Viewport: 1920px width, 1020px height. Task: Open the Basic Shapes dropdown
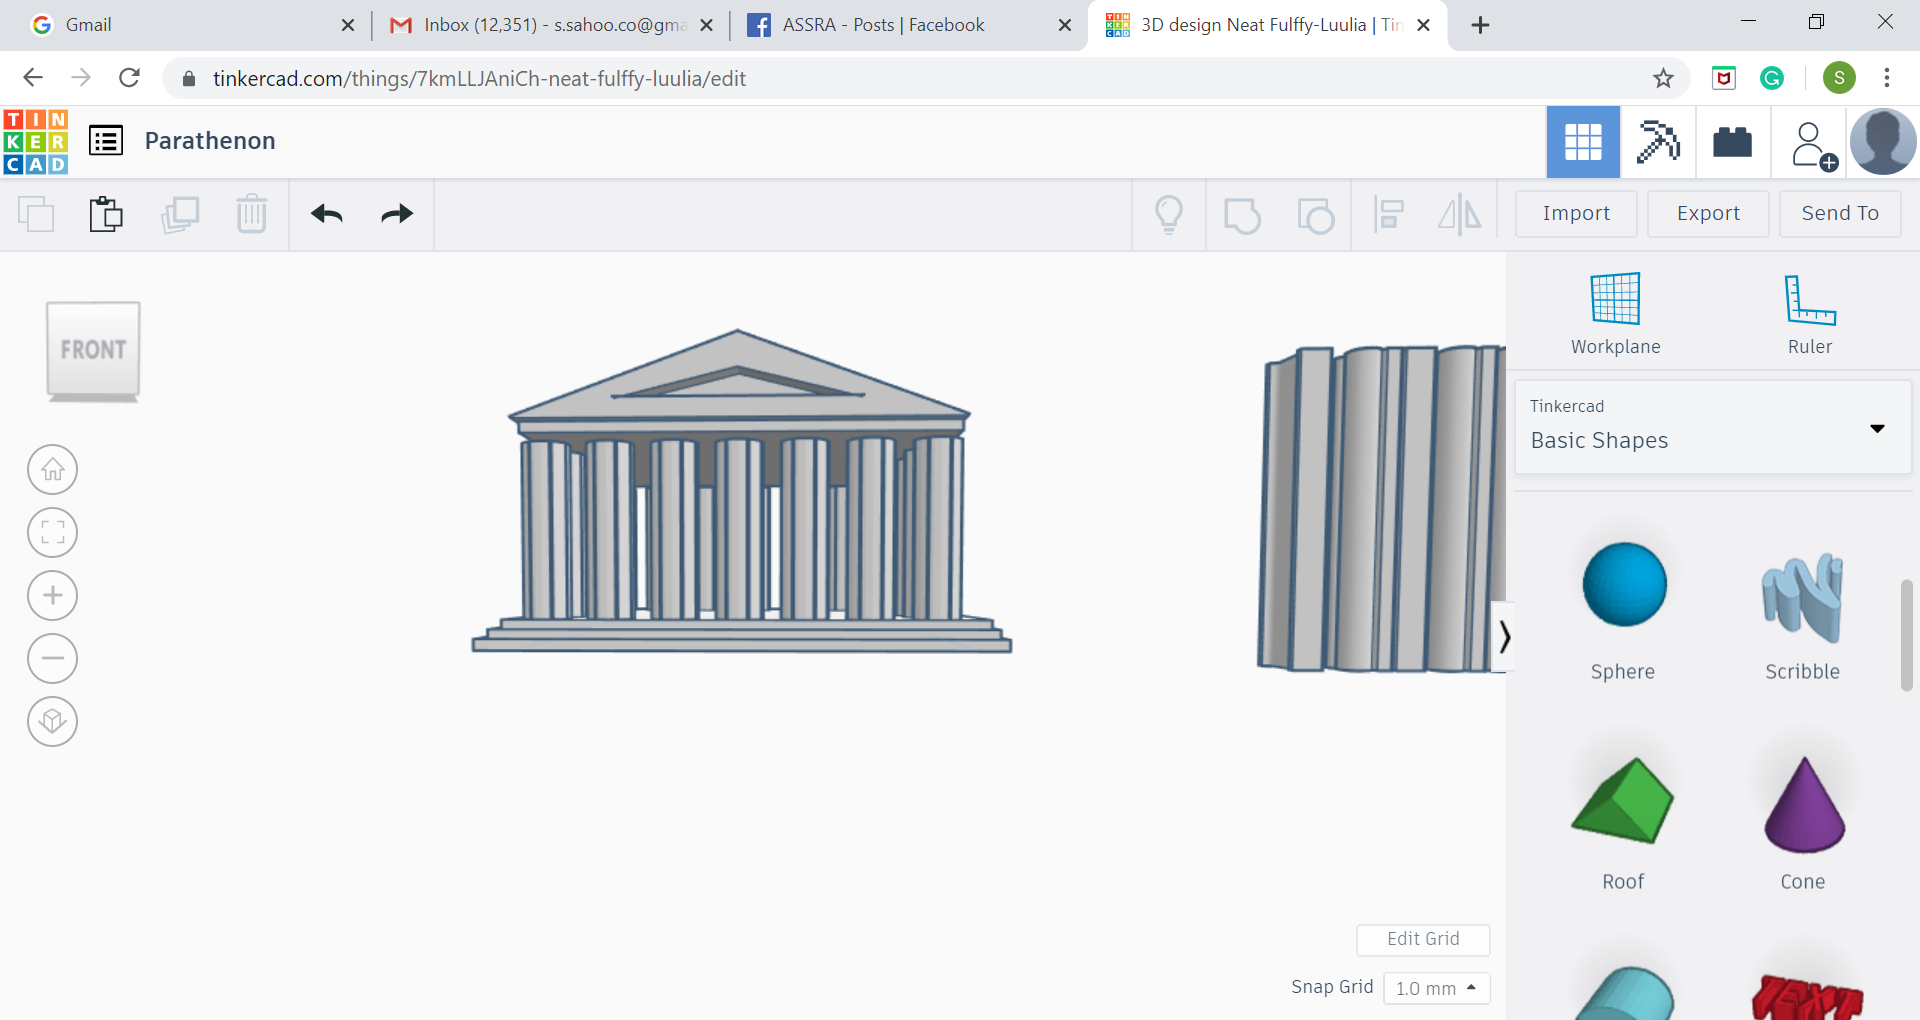tap(1713, 427)
